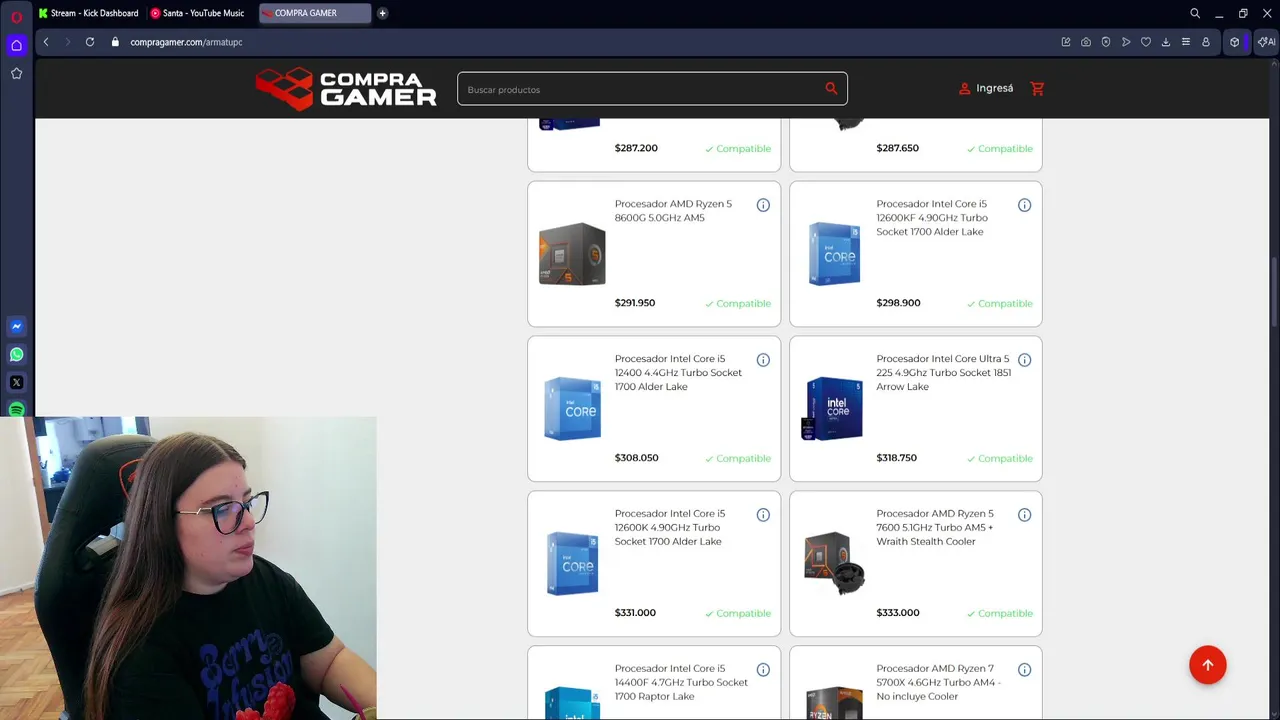Open the downloads icon
Viewport: 1280px width, 720px height.
click(1166, 42)
